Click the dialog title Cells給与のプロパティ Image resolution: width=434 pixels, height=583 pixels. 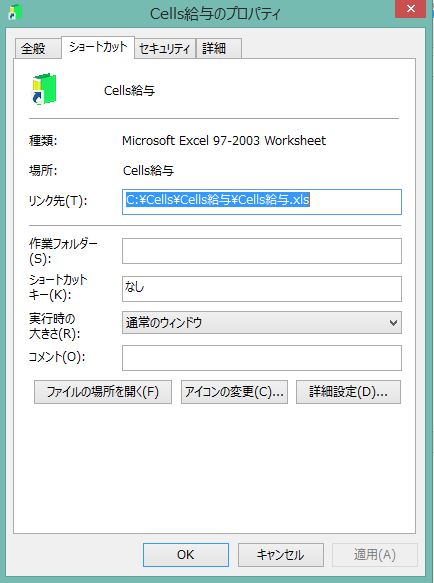point(215,13)
